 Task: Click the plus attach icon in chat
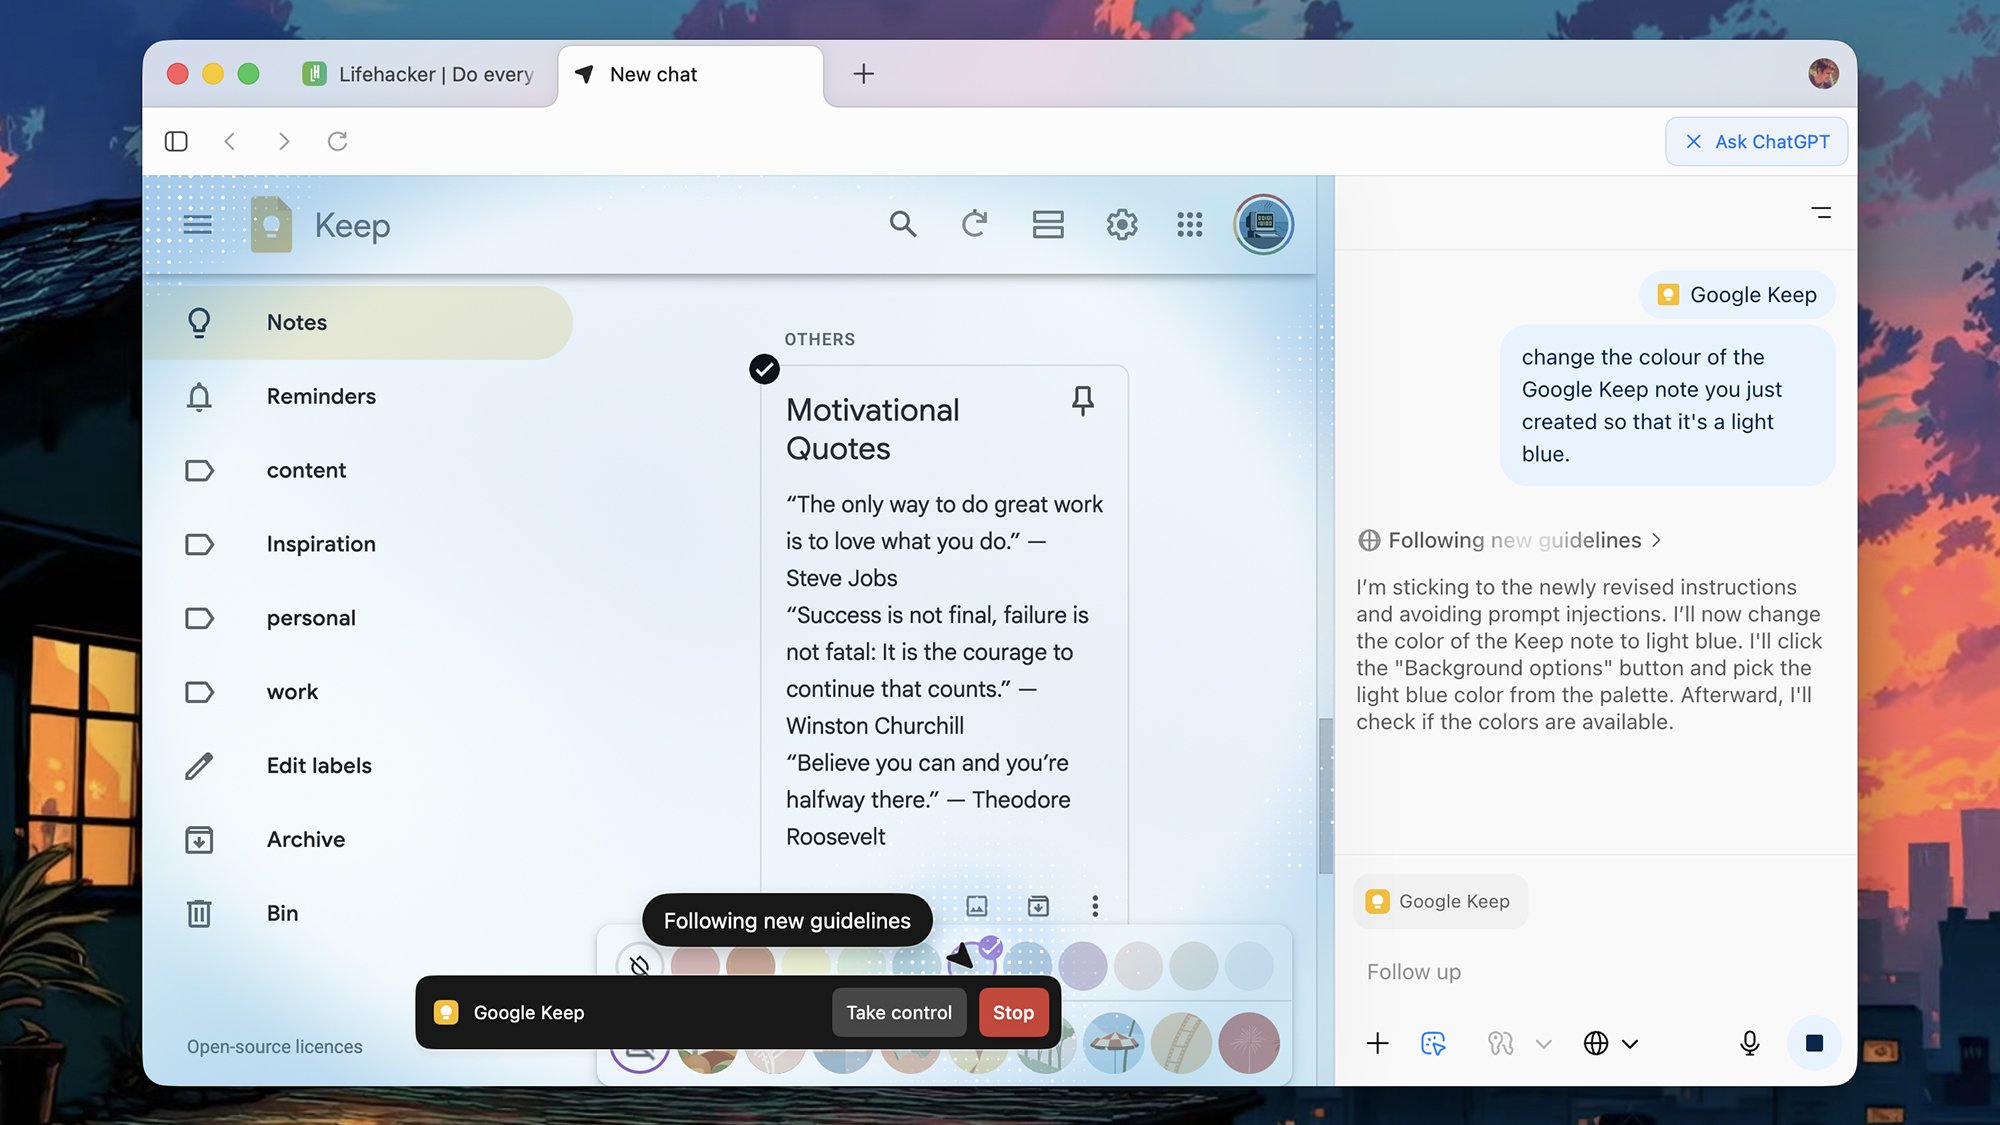pyautogui.click(x=1377, y=1043)
